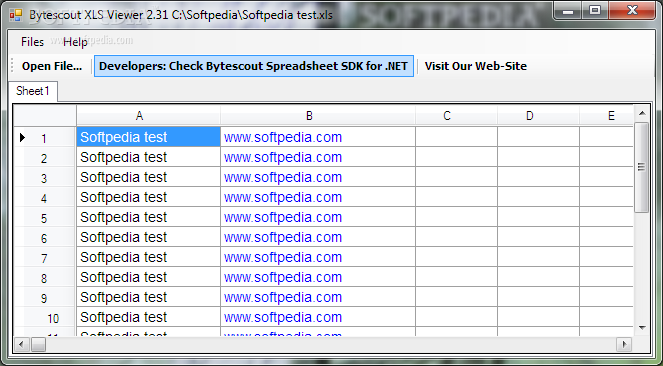This screenshot has width=663, height=366.
Task: Click www.softpedia.com cell in row 5
Action: pyautogui.click(x=318, y=217)
